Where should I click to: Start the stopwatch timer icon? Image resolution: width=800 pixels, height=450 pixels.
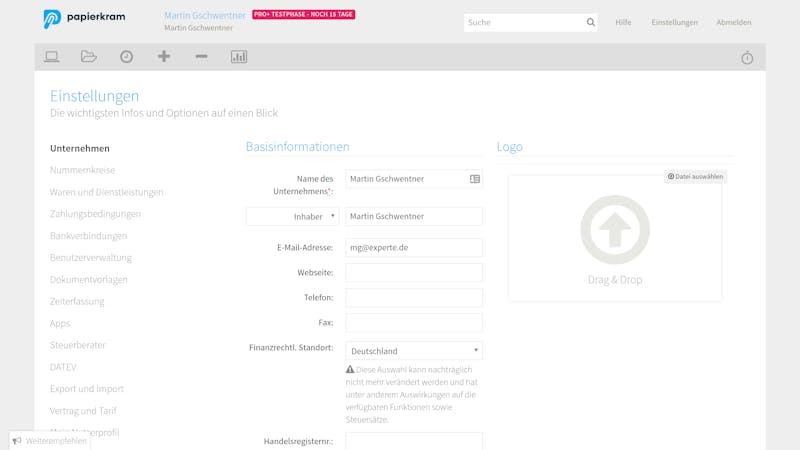pos(747,58)
